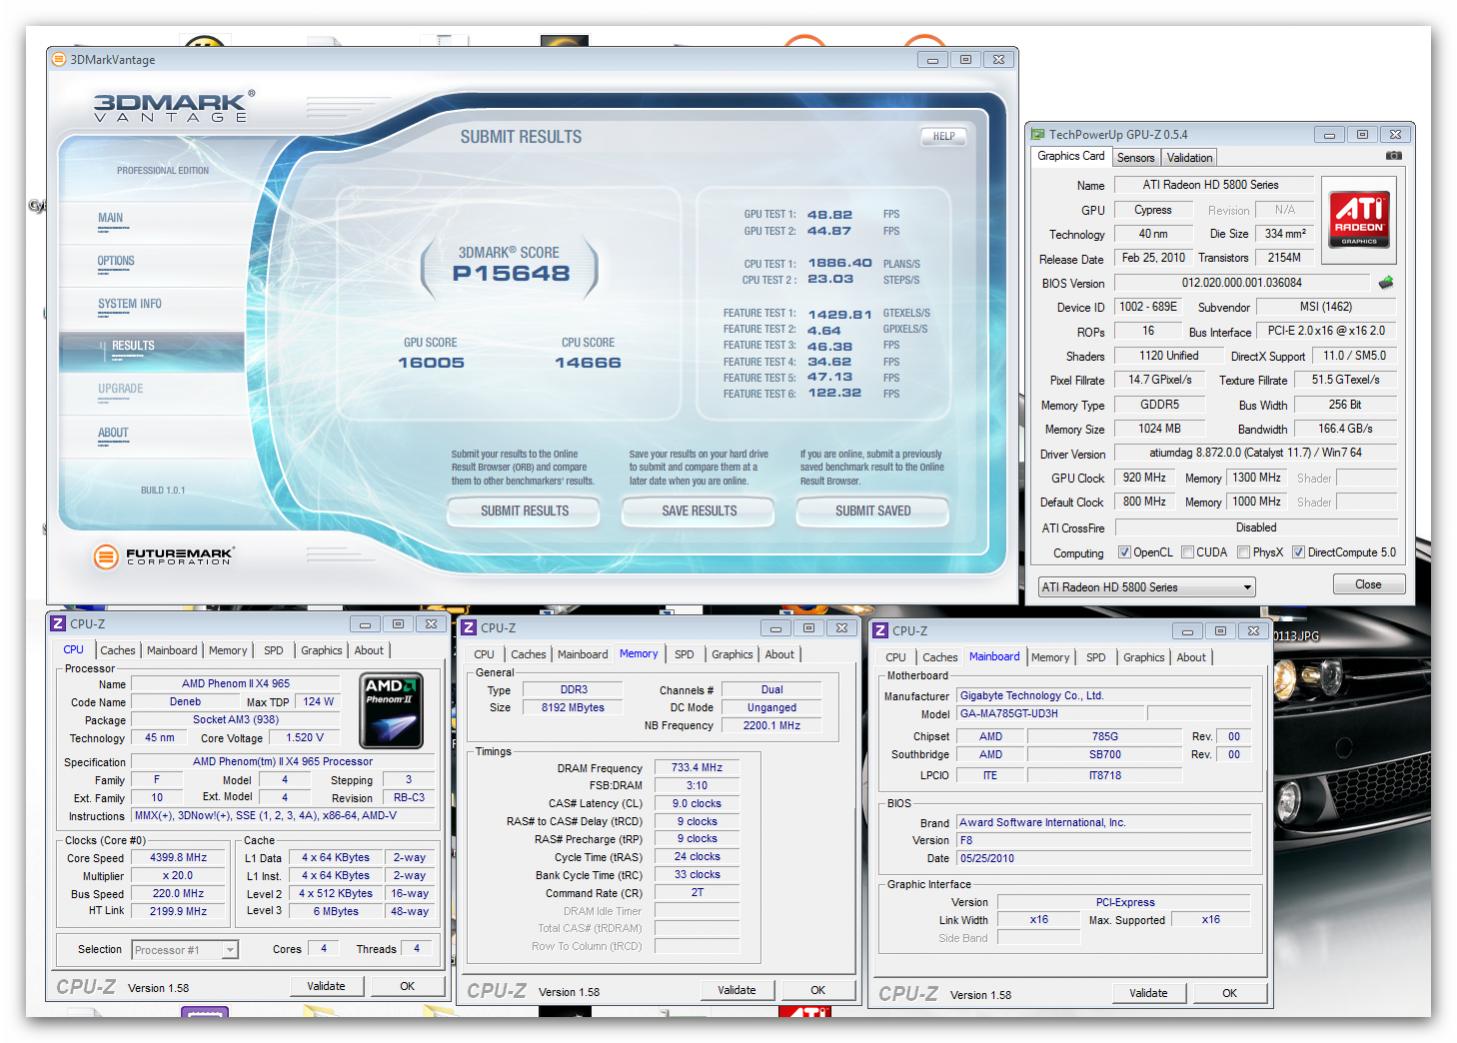
Task: Click the AMD Phenom II logo
Action: pos(392,712)
